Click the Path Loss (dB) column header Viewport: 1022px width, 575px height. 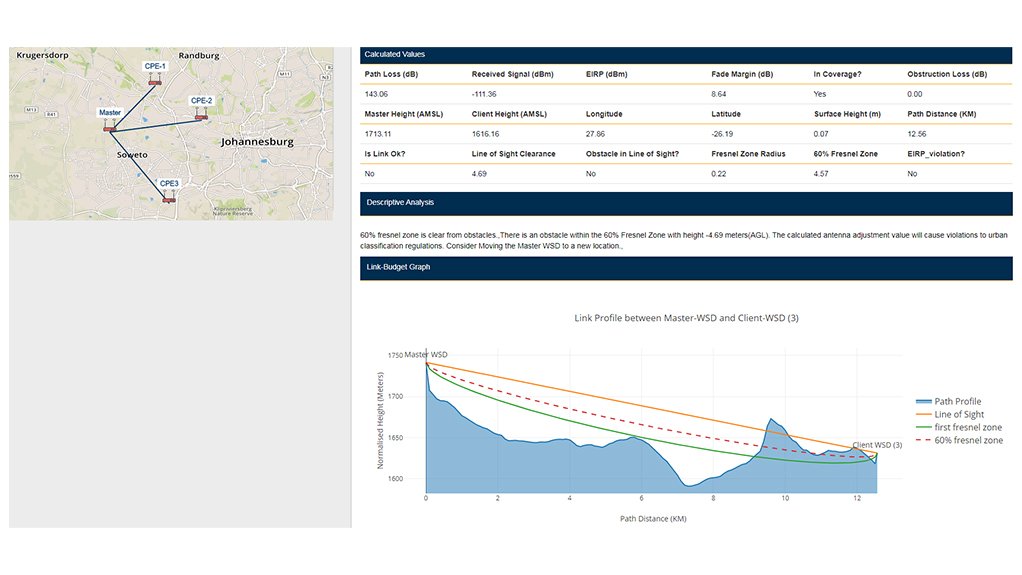click(x=391, y=74)
